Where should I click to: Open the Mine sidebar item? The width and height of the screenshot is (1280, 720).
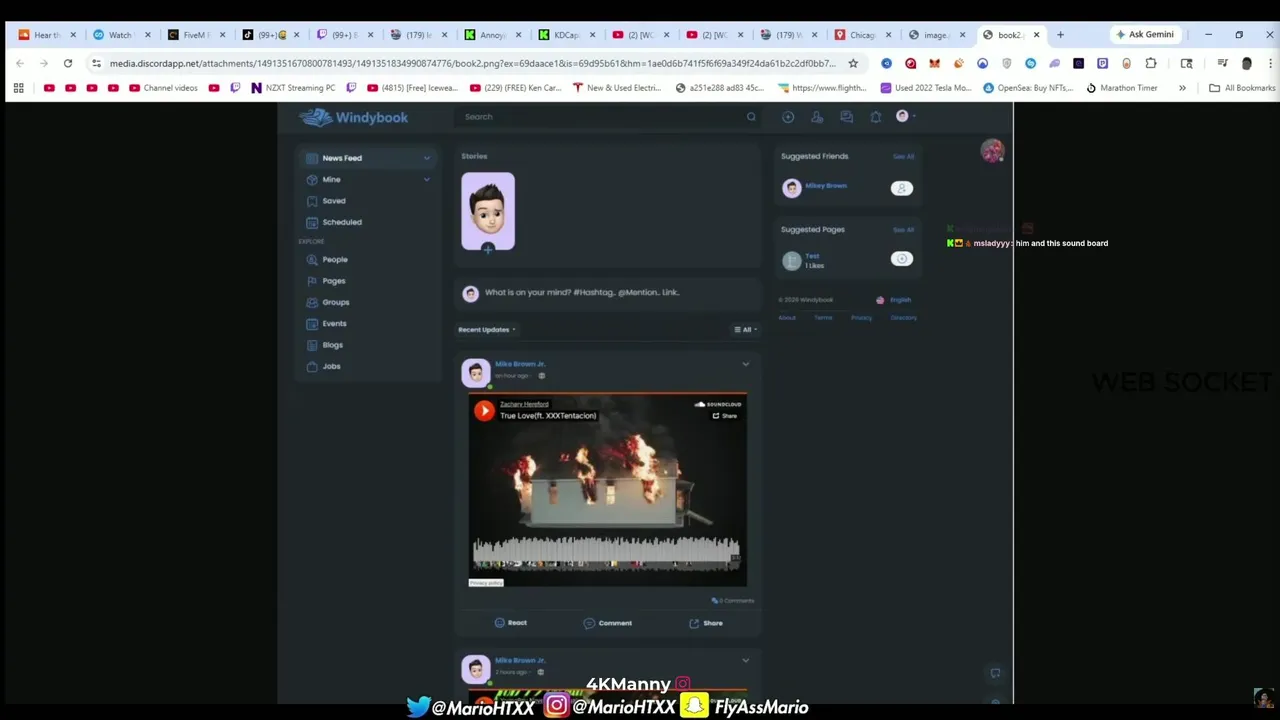331,180
